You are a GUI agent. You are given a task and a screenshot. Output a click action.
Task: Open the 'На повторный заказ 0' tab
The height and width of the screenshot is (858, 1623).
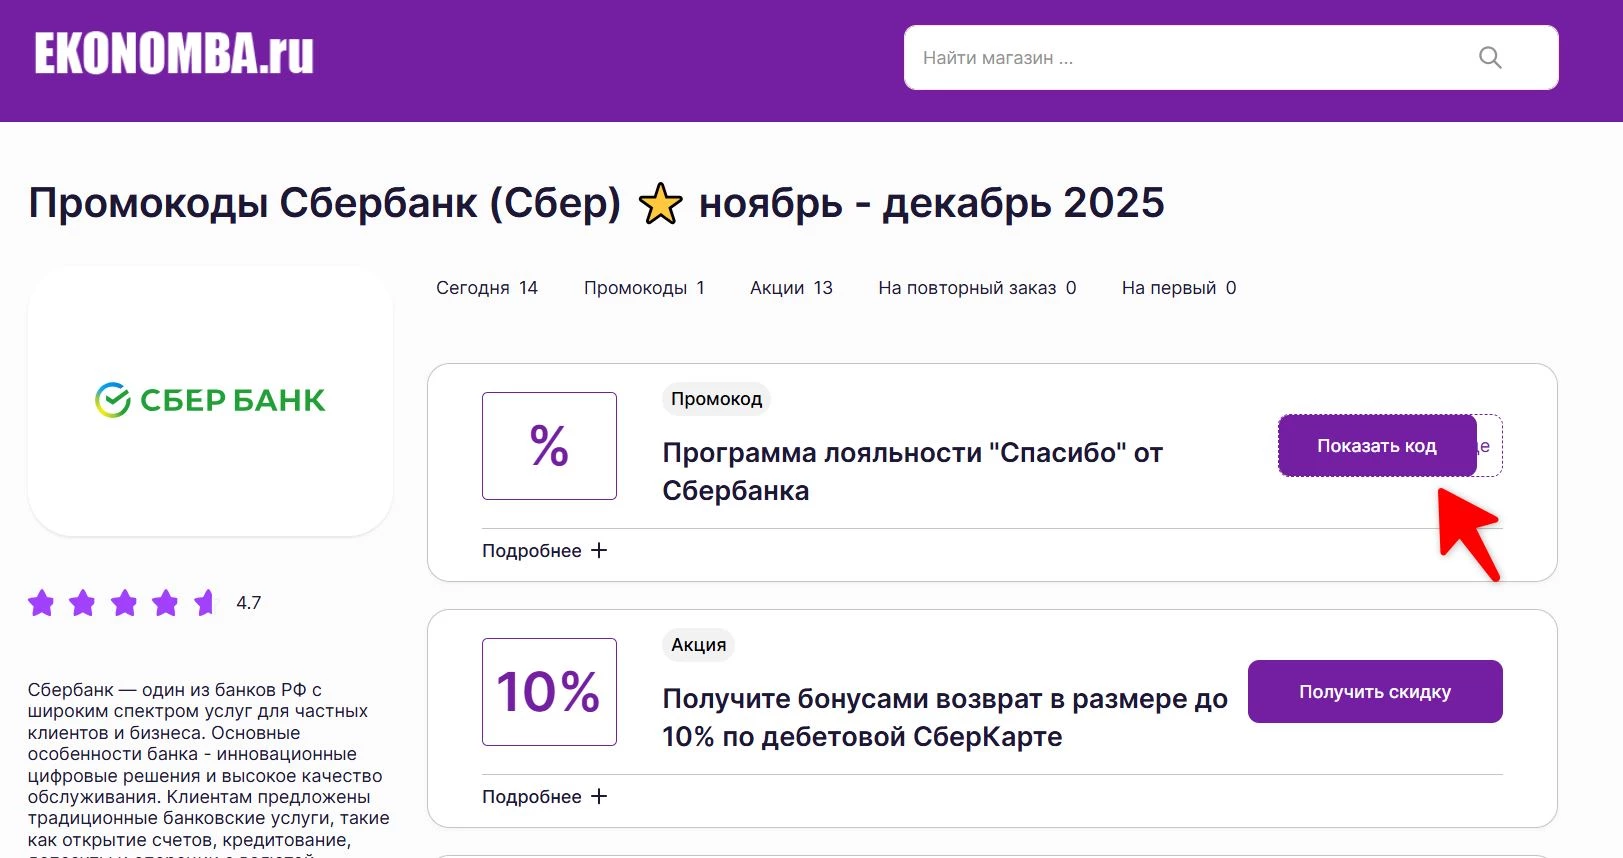point(977,288)
